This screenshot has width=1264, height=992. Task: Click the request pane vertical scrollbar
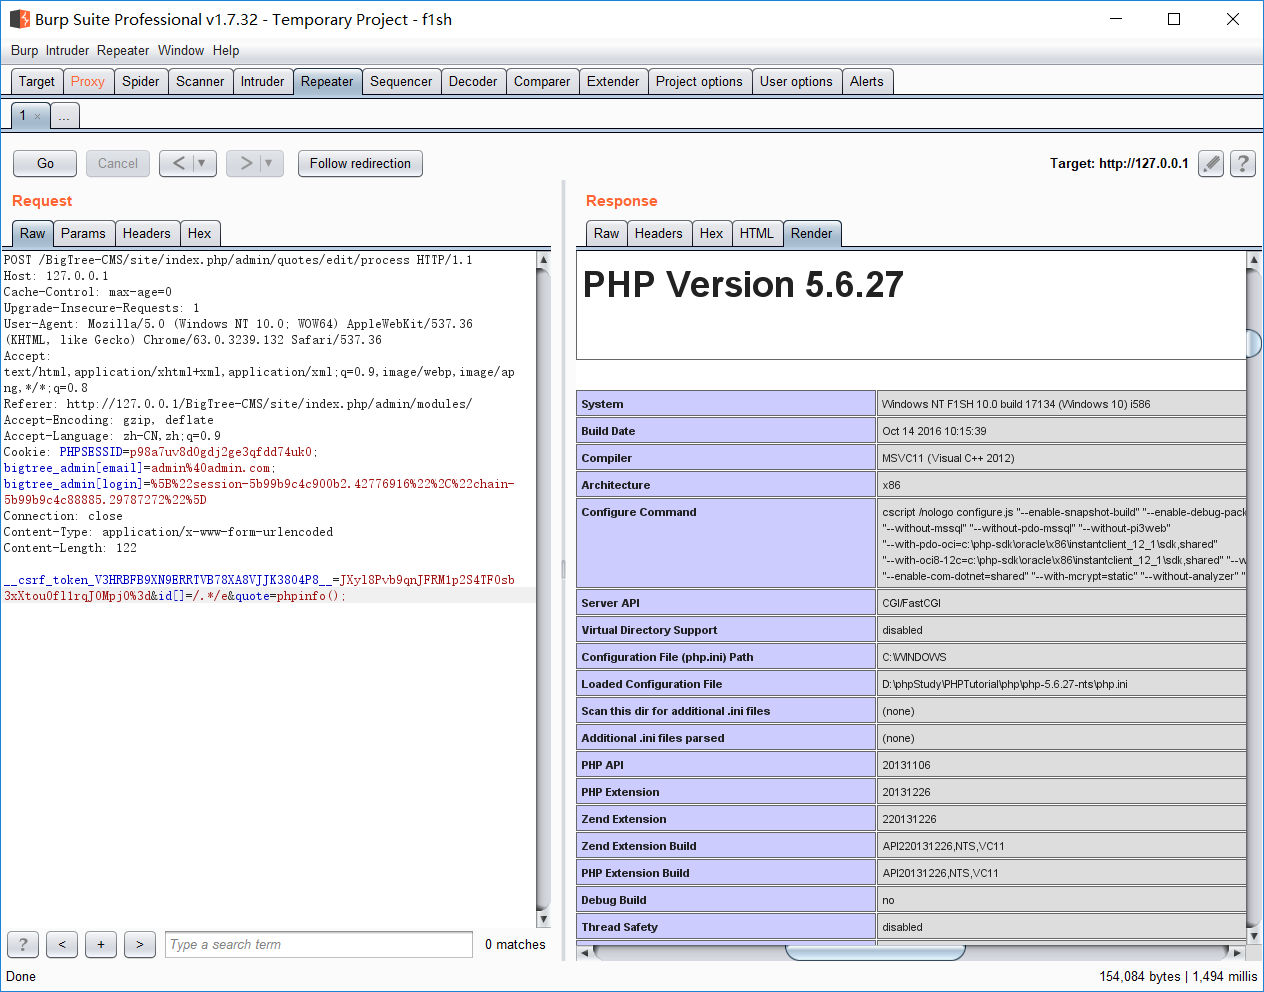coord(543,590)
